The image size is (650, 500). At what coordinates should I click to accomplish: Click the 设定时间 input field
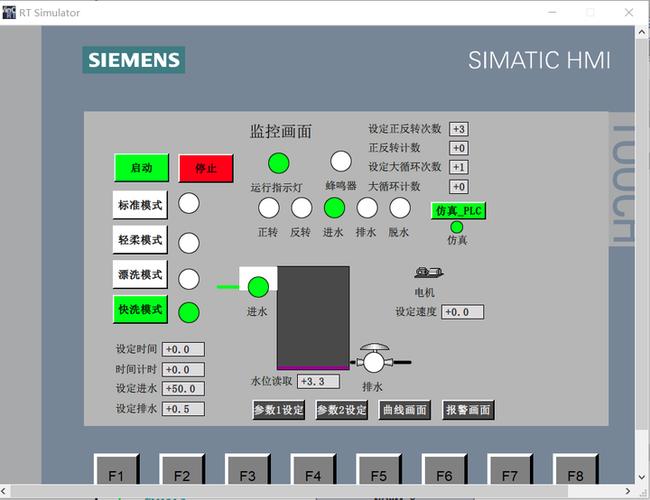183,349
